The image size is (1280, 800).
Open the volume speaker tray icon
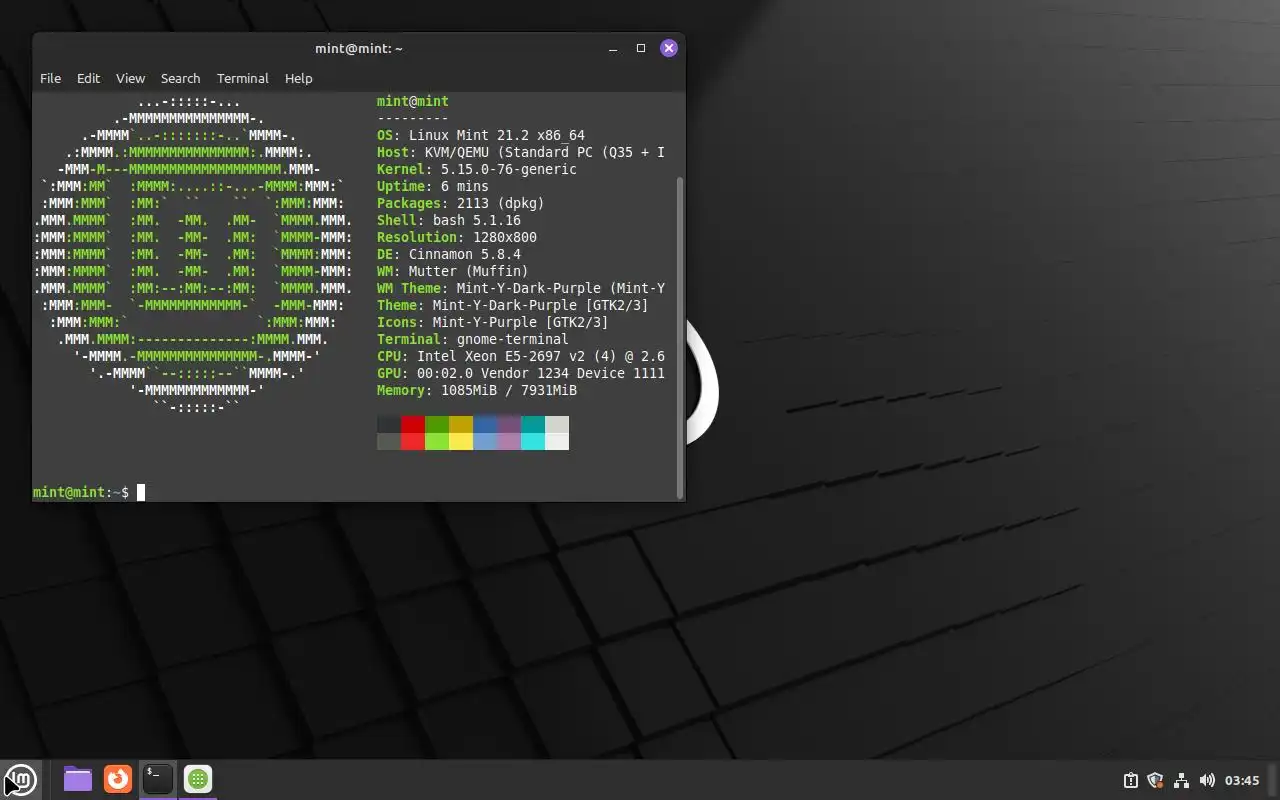pyautogui.click(x=1207, y=780)
